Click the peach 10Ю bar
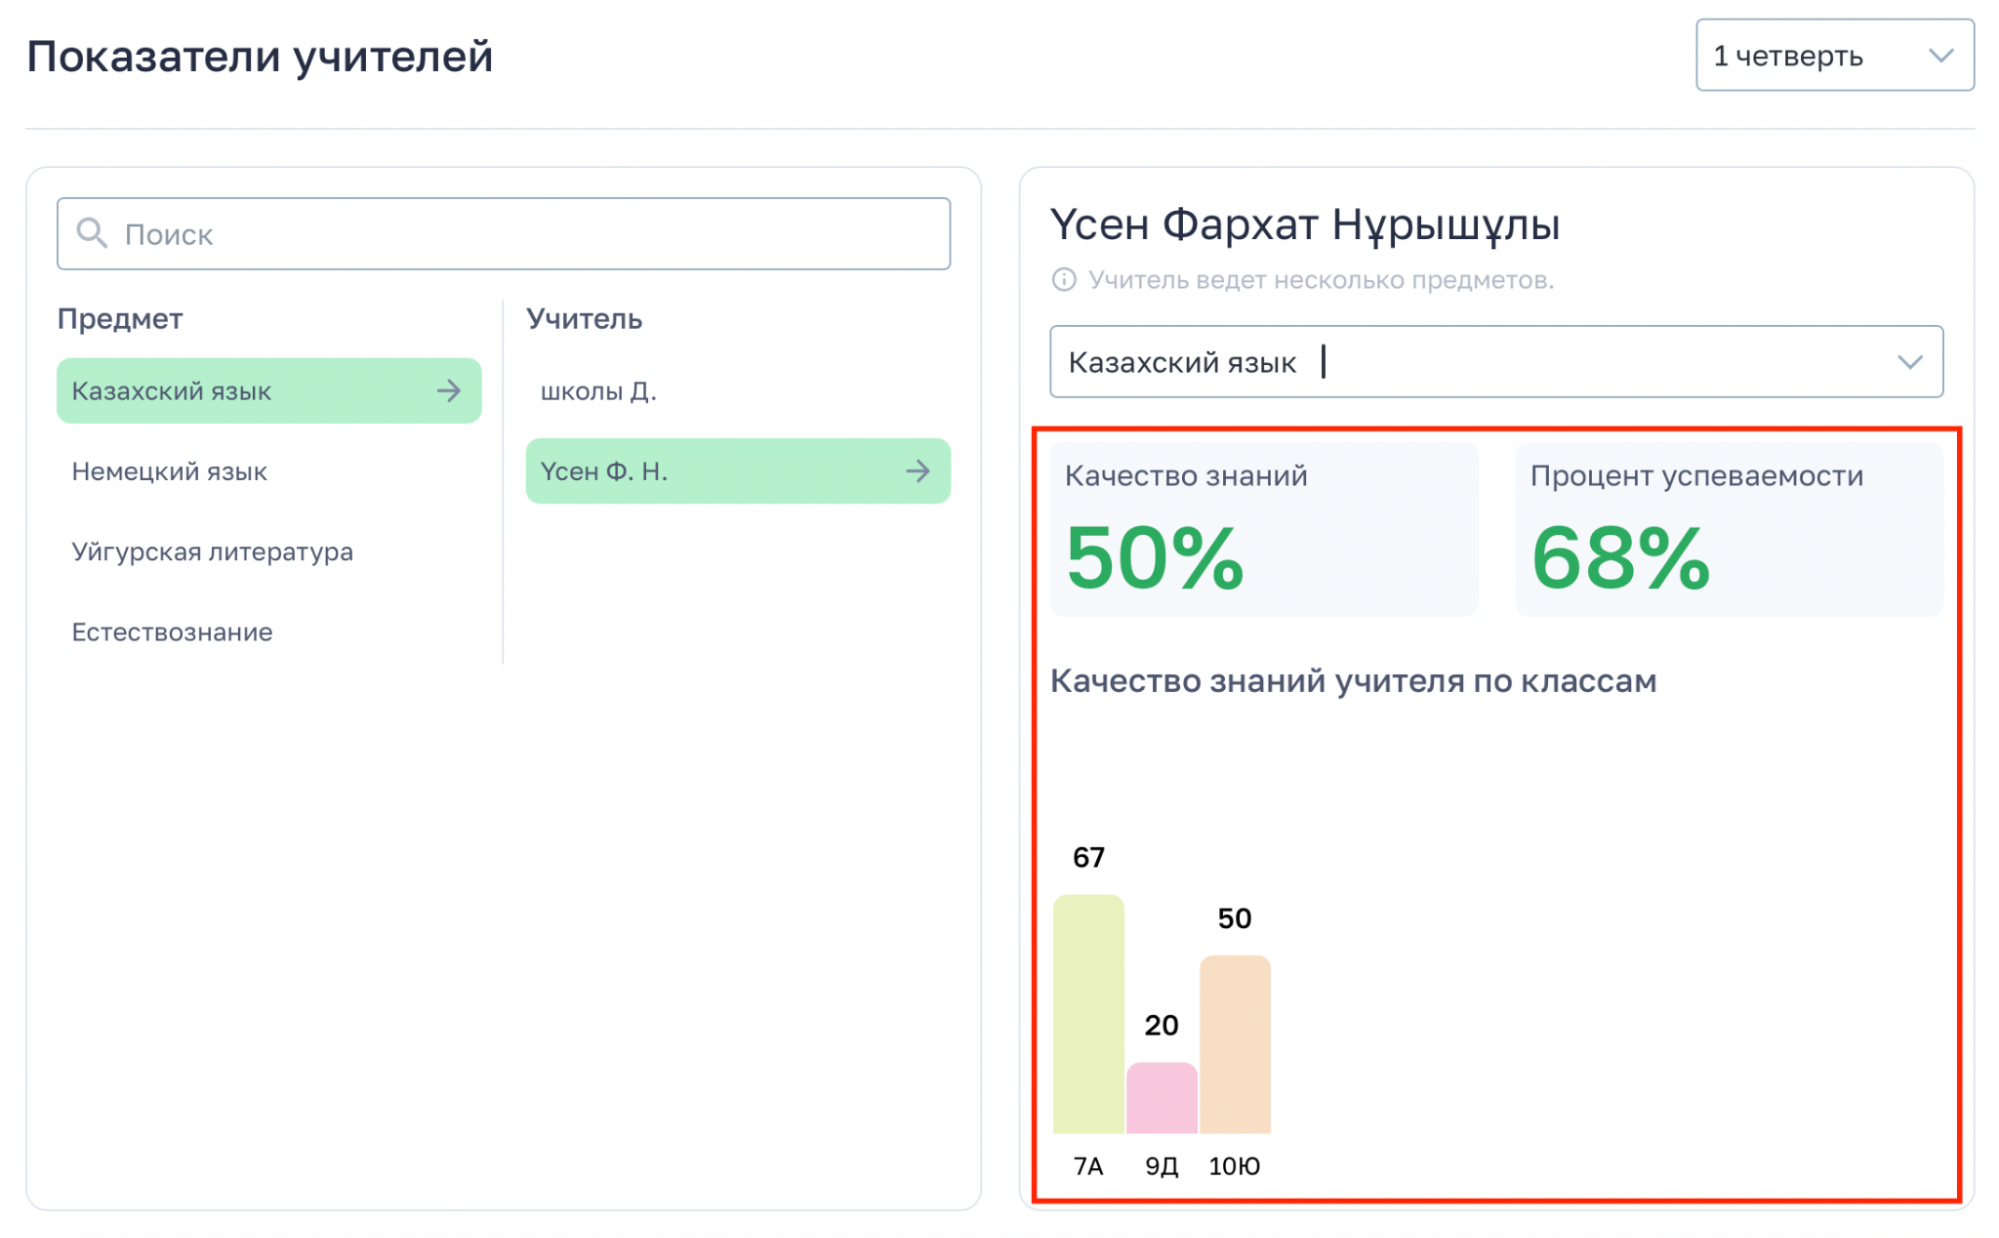The image size is (1999, 1238). tap(1235, 1044)
